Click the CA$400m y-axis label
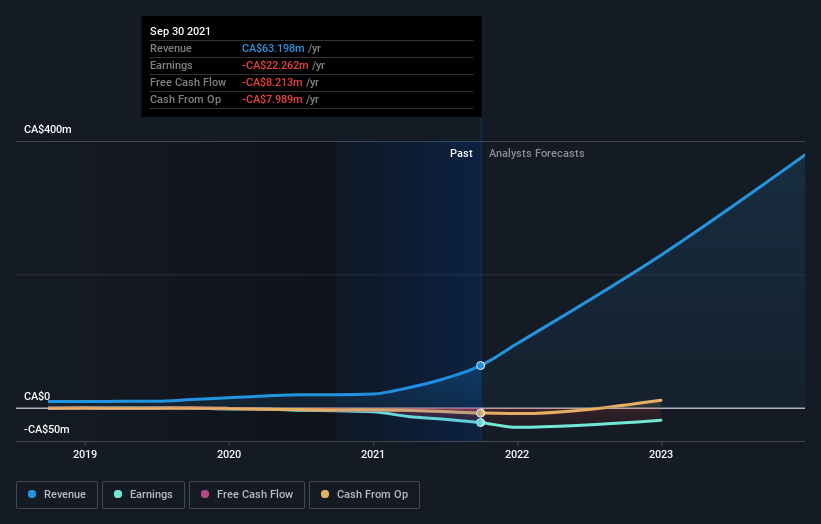821x524 pixels. tap(48, 129)
